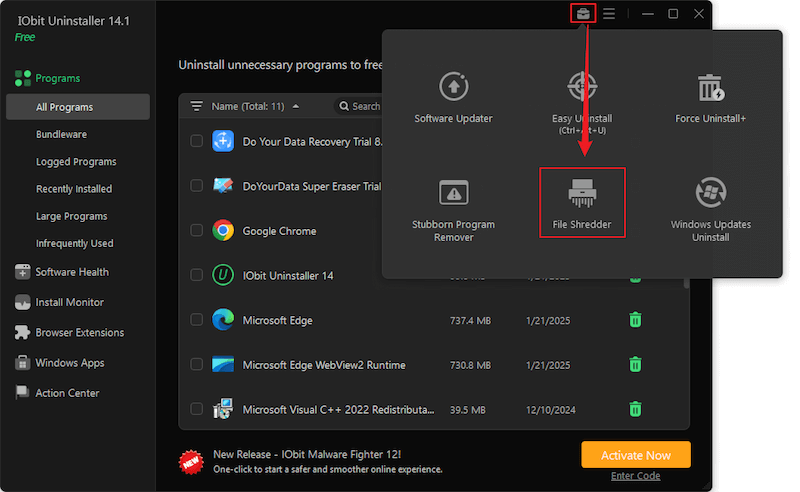800x492 pixels.
Task: Click the program list scrollbar
Action: pos(686,283)
